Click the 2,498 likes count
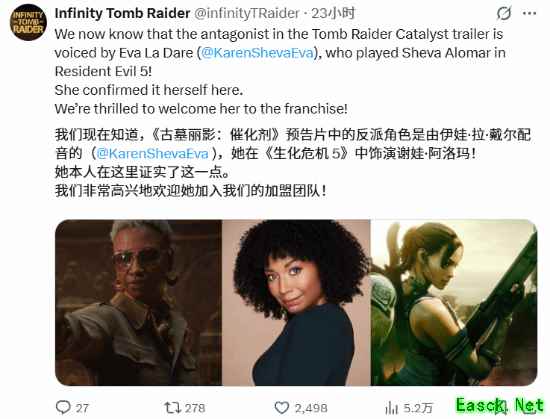 (311, 408)
